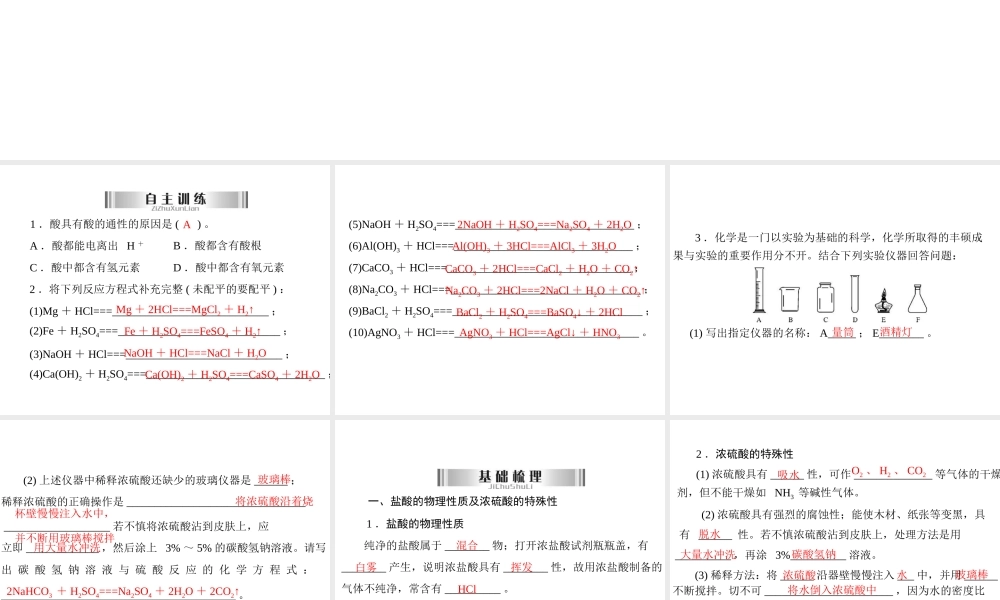
Task: Click the red answer 将水倒入浓硫酸中
Action: point(832,590)
